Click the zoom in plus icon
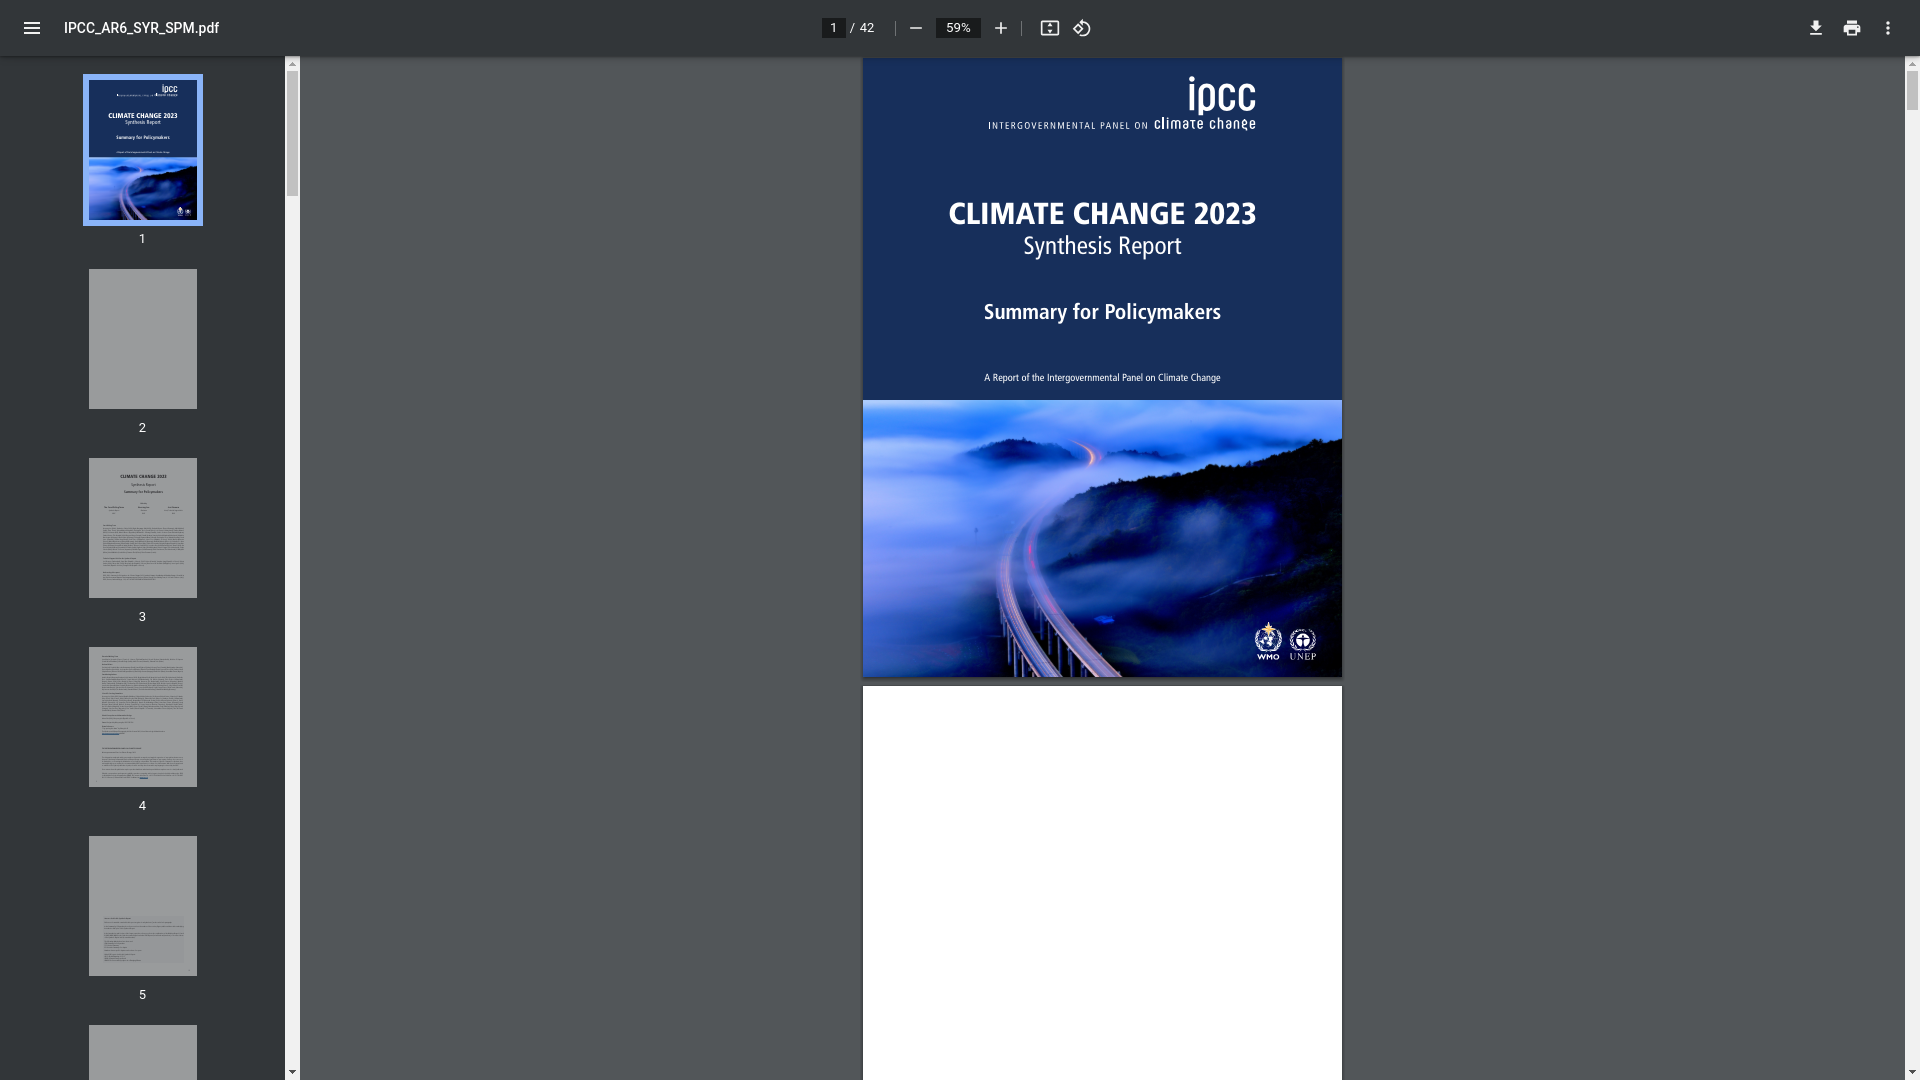This screenshot has height=1080, width=1920. click(x=1001, y=28)
